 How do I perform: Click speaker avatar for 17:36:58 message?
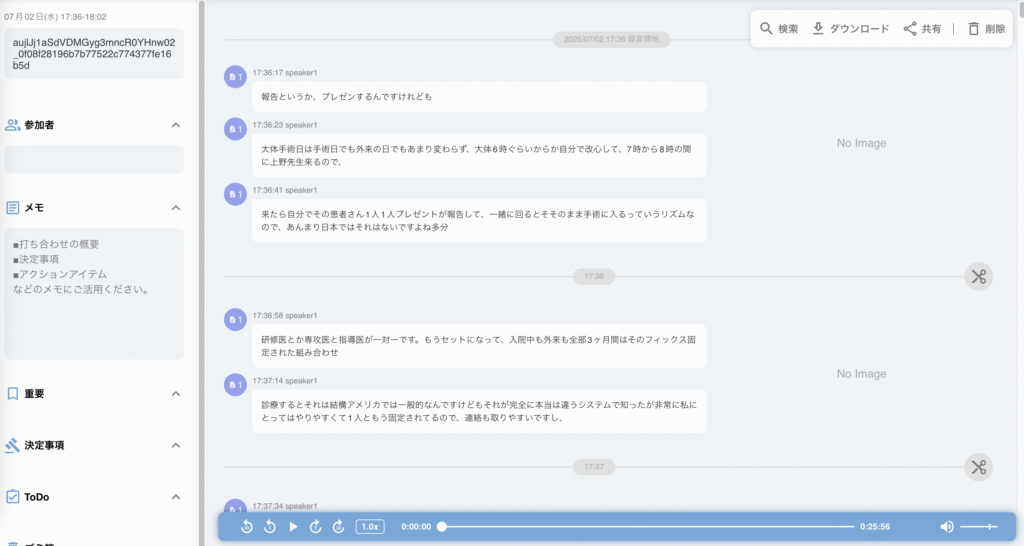point(235,319)
